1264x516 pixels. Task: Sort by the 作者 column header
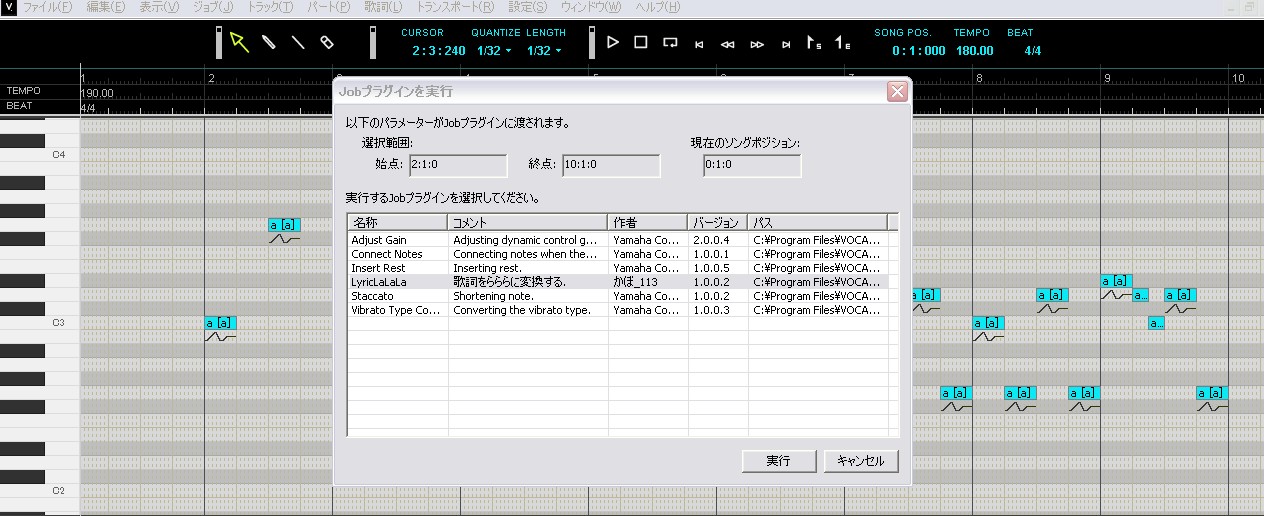tap(648, 222)
